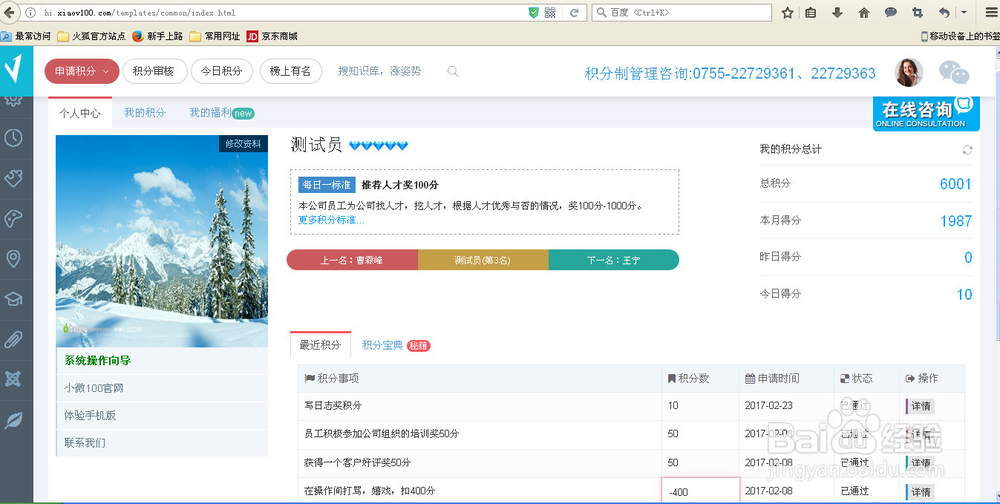
Task: Switch to 个人中心 tab
Action: pos(80,113)
